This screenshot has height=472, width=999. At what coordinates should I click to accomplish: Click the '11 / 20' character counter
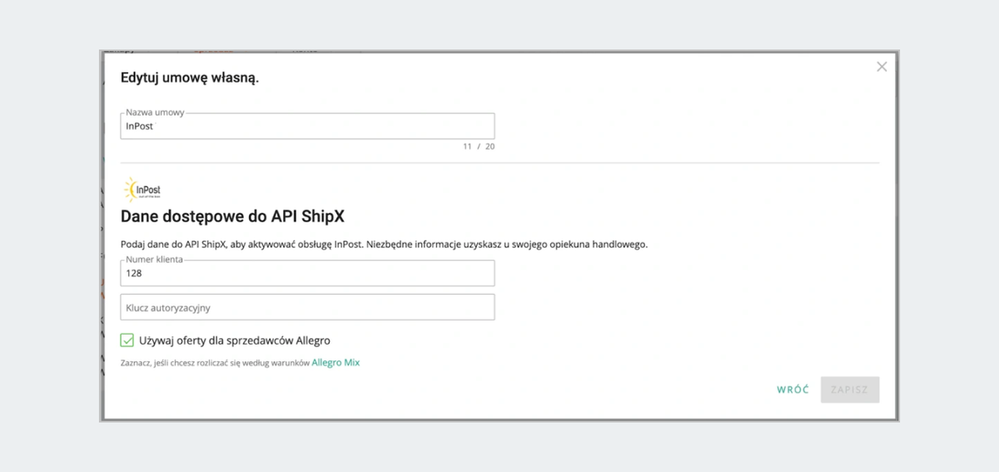pyautogui.click(x=478, y=147)
